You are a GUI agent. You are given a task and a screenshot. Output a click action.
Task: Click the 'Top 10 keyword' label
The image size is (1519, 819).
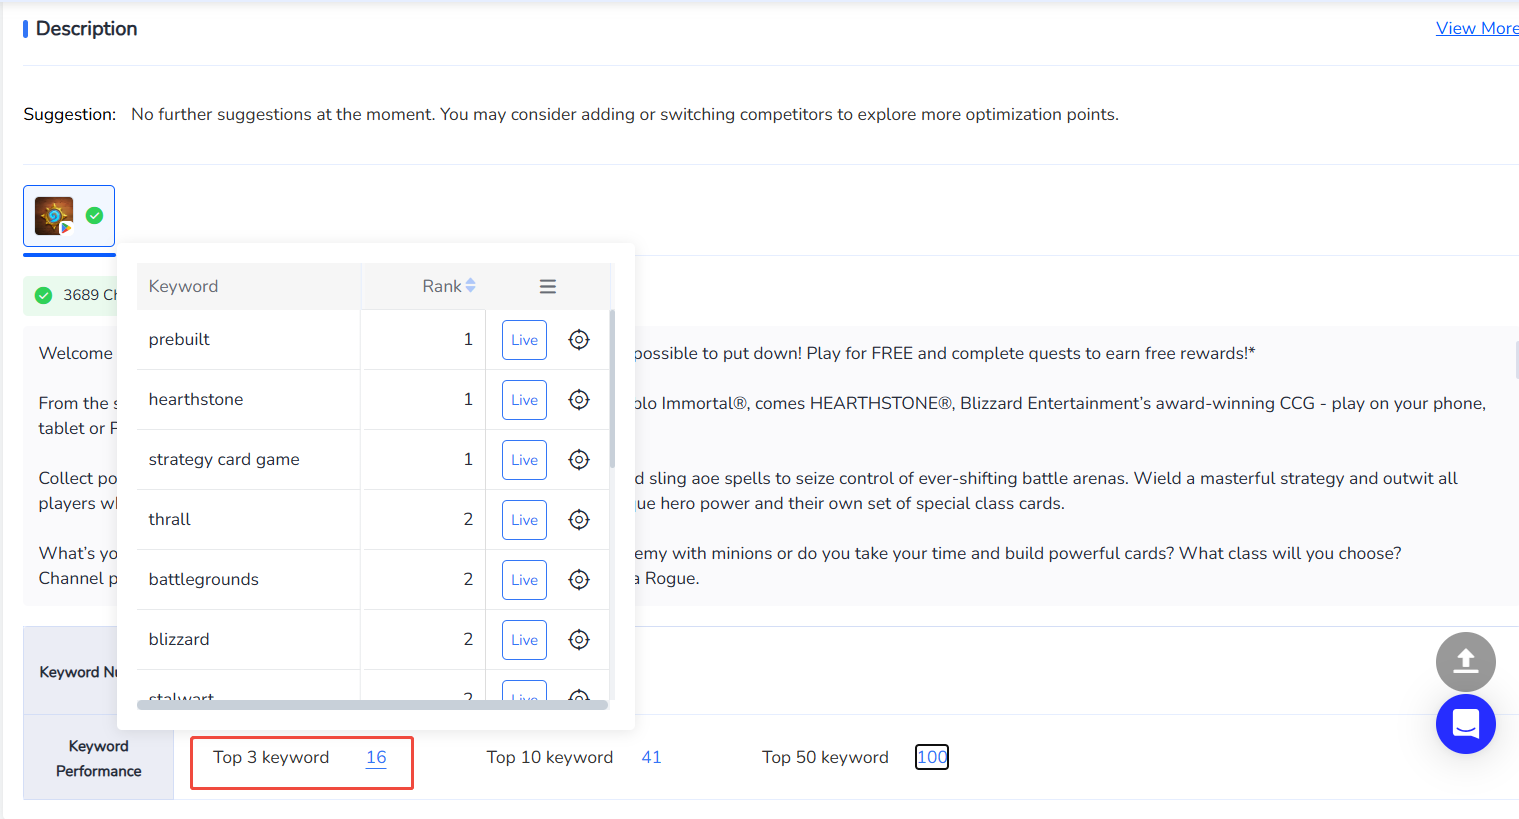coord(550,757)
